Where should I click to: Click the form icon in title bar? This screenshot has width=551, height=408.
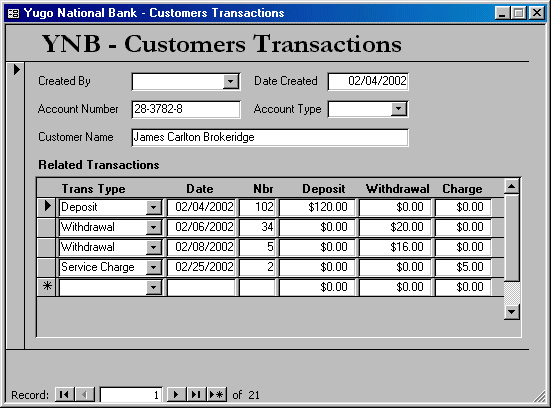[x=13, y=13]
